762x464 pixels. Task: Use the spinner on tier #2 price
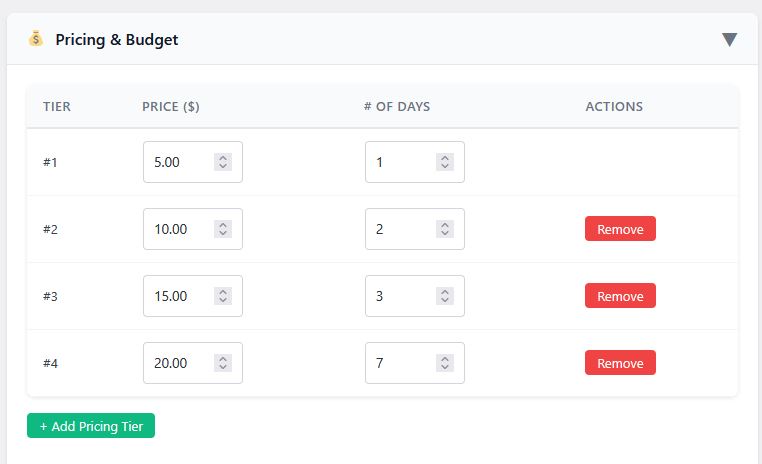(x=223, y=229)
